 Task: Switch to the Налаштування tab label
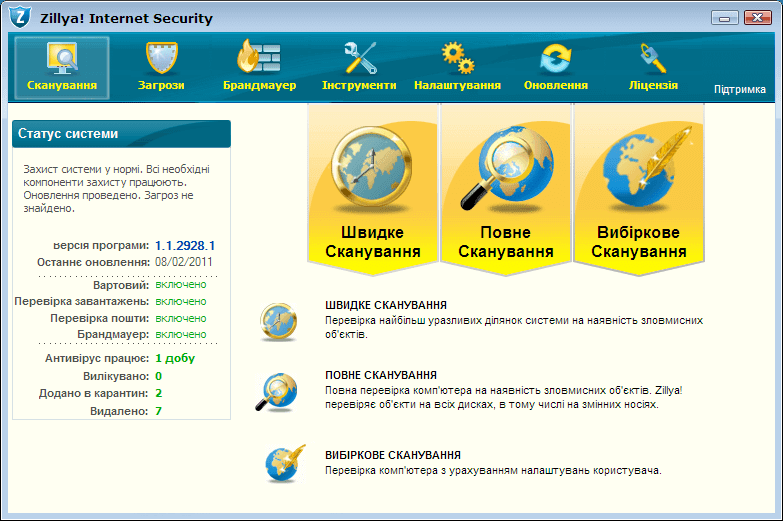457,85
